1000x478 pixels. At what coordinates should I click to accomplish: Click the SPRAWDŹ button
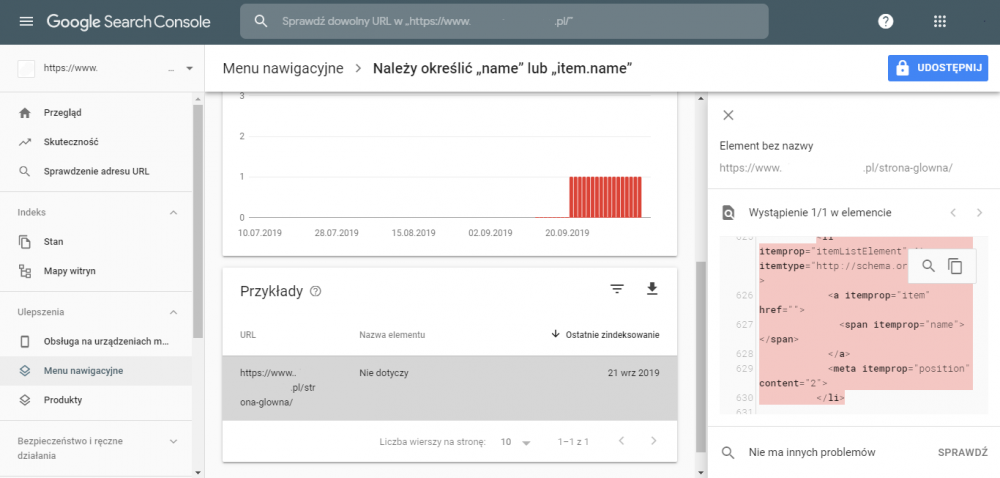point(962,452)
